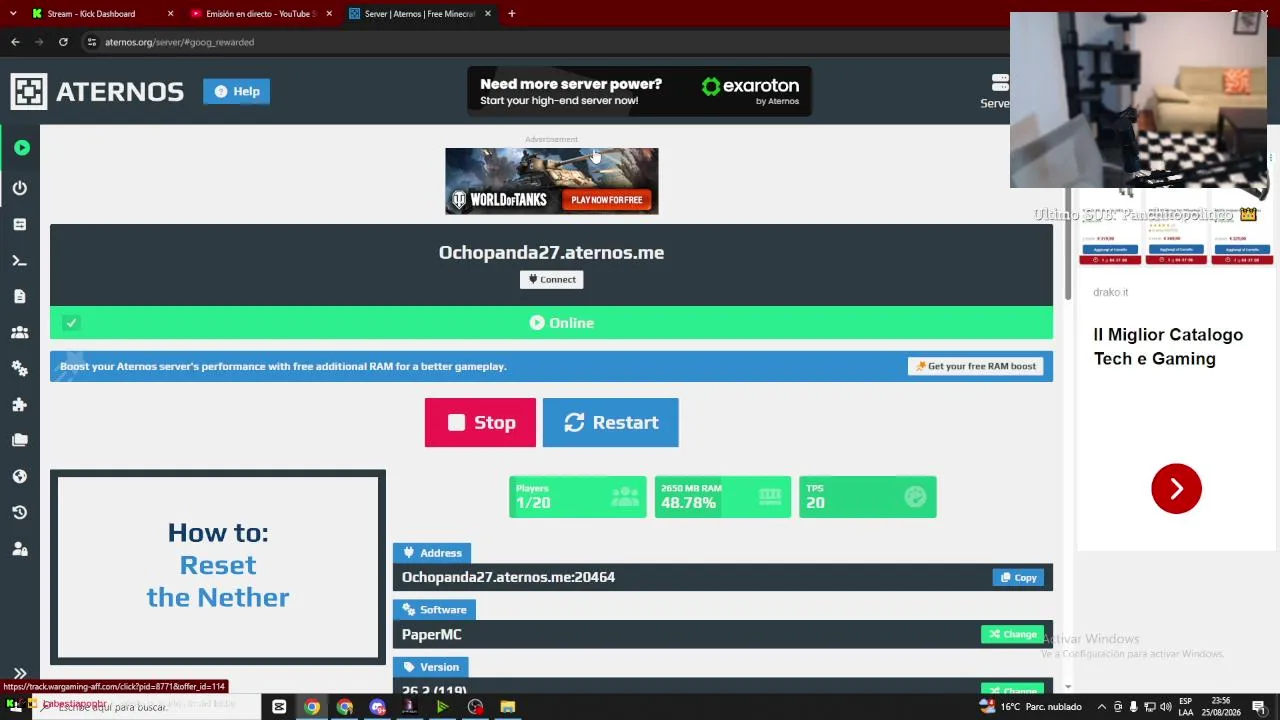Viewport: 1280px width, 720px height.
Task: Open the Log document icon in sidebar
Action: pos(20,296)
